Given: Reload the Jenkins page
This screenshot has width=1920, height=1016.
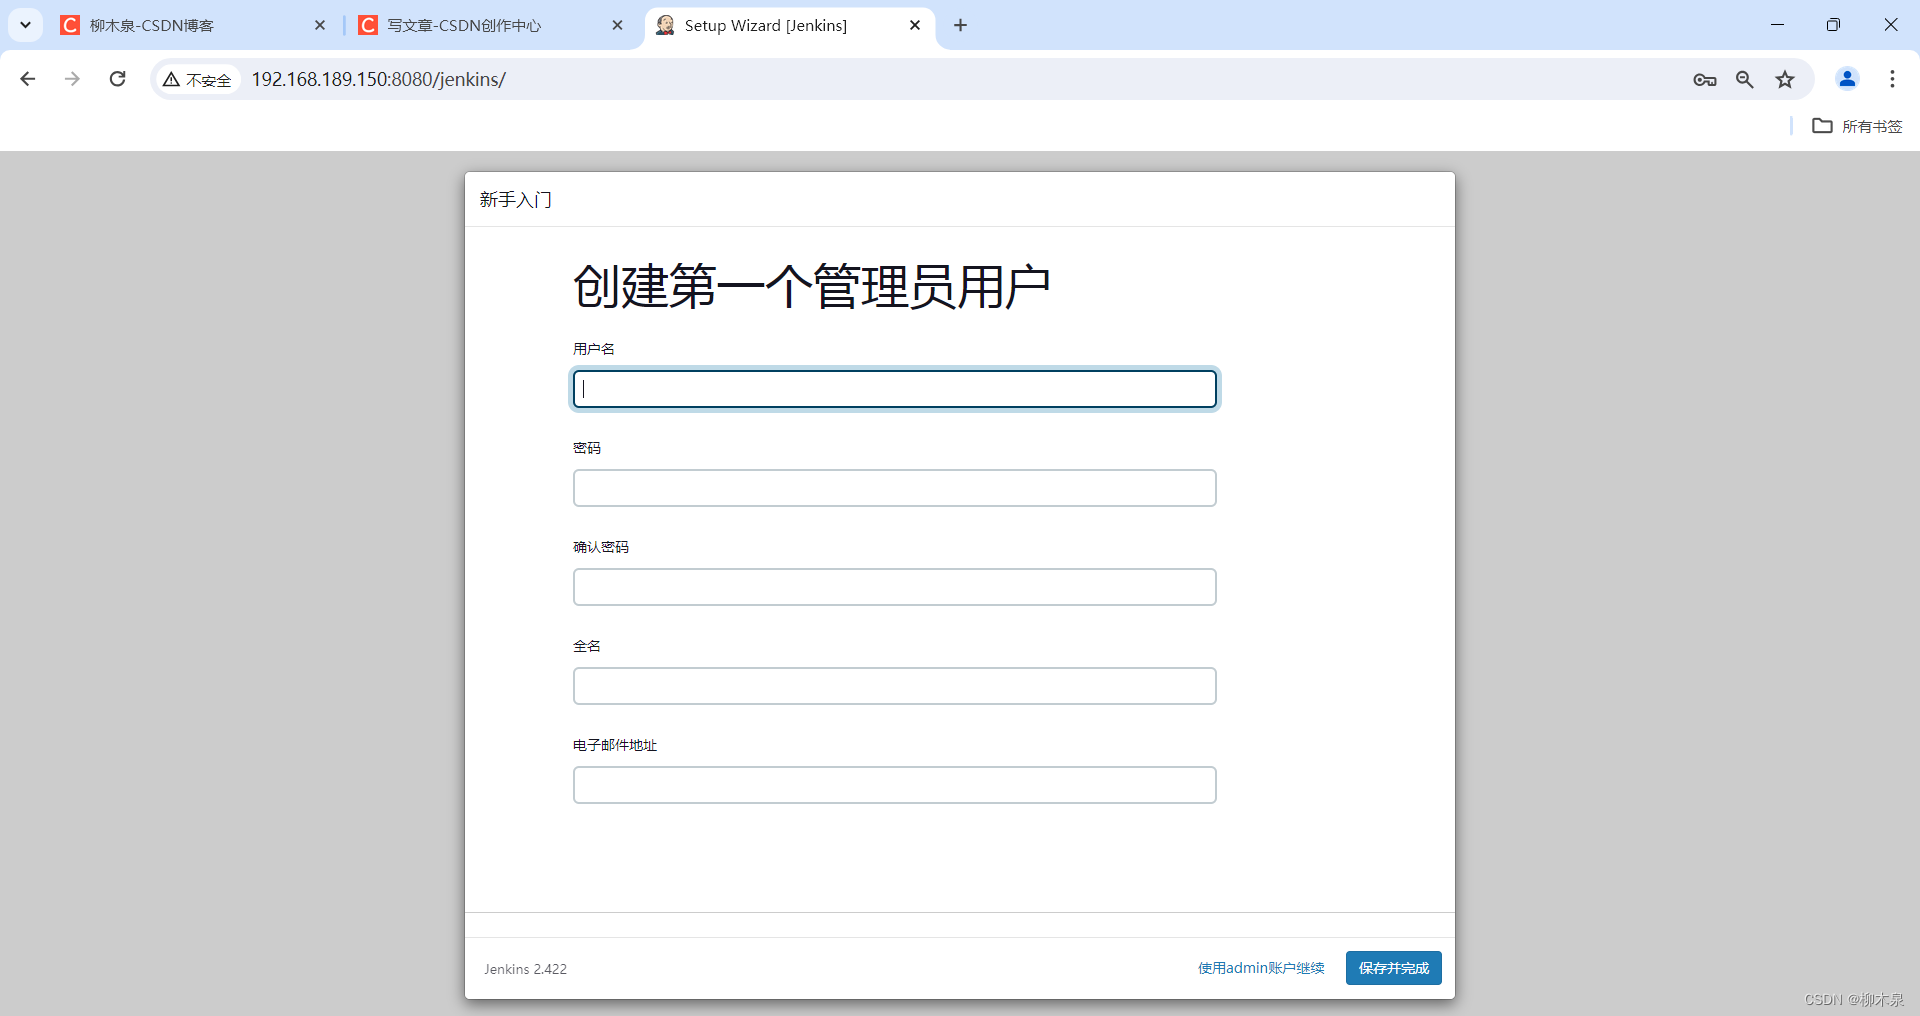Looking at the screenshot, I should tap(117, 79).
